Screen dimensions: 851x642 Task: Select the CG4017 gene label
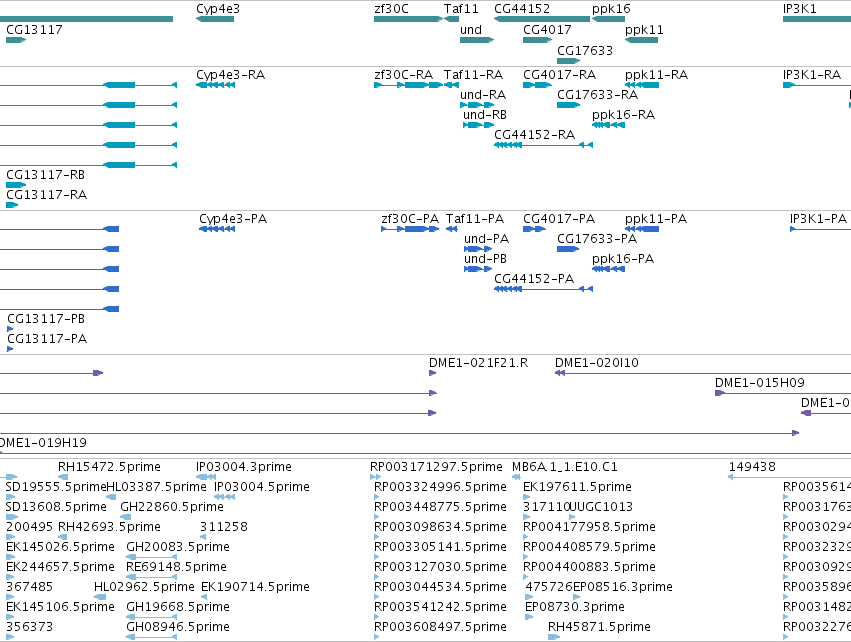[x=547, y=29]
